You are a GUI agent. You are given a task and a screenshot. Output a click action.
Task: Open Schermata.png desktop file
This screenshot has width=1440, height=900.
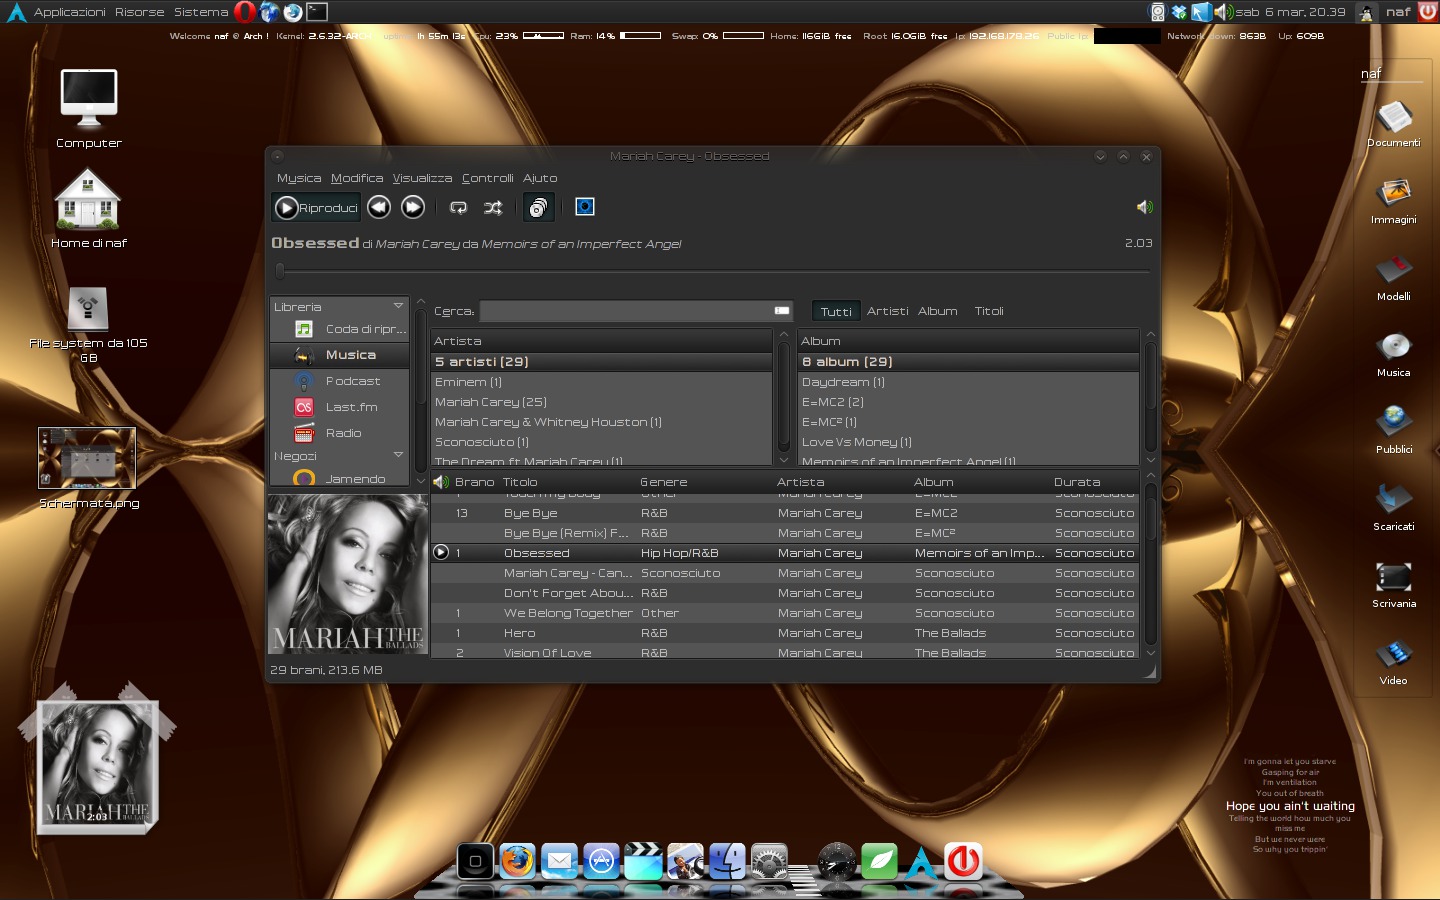click(88, 468)
